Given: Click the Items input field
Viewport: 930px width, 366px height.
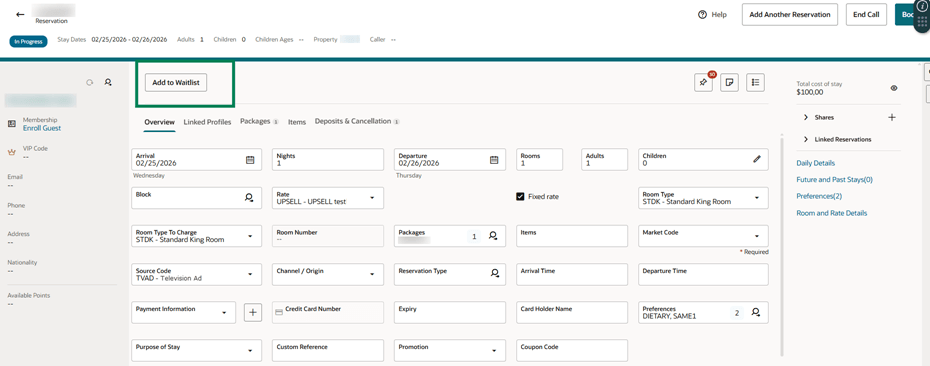Looking at the screenshot, I should coord(572,236).
